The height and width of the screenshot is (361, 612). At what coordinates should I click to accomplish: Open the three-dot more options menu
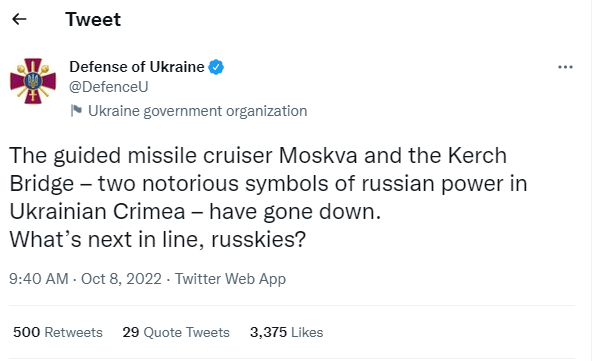coord(565,67)
